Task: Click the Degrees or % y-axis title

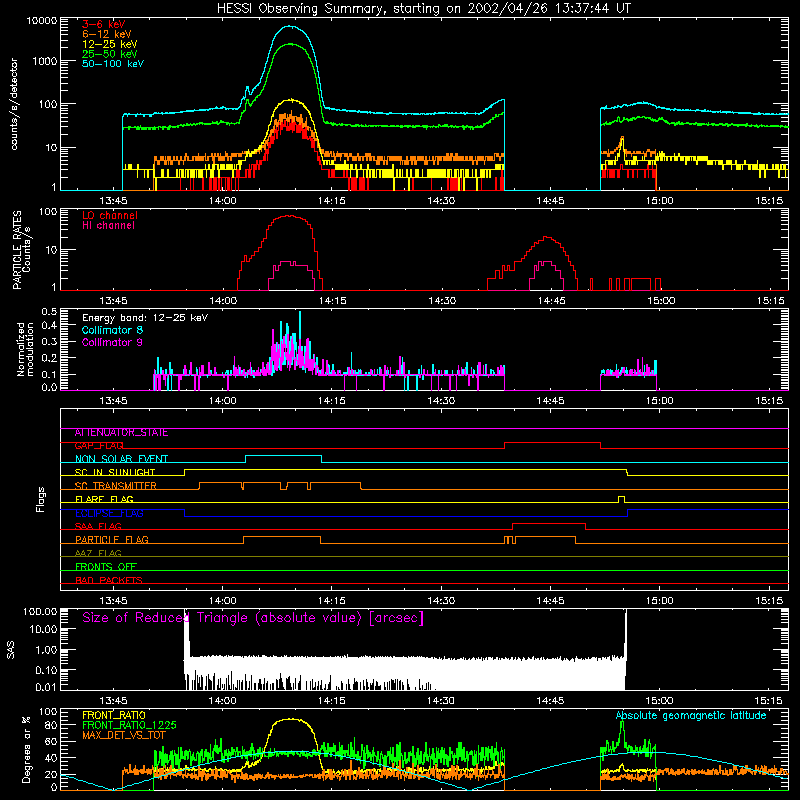Action: 26,749
